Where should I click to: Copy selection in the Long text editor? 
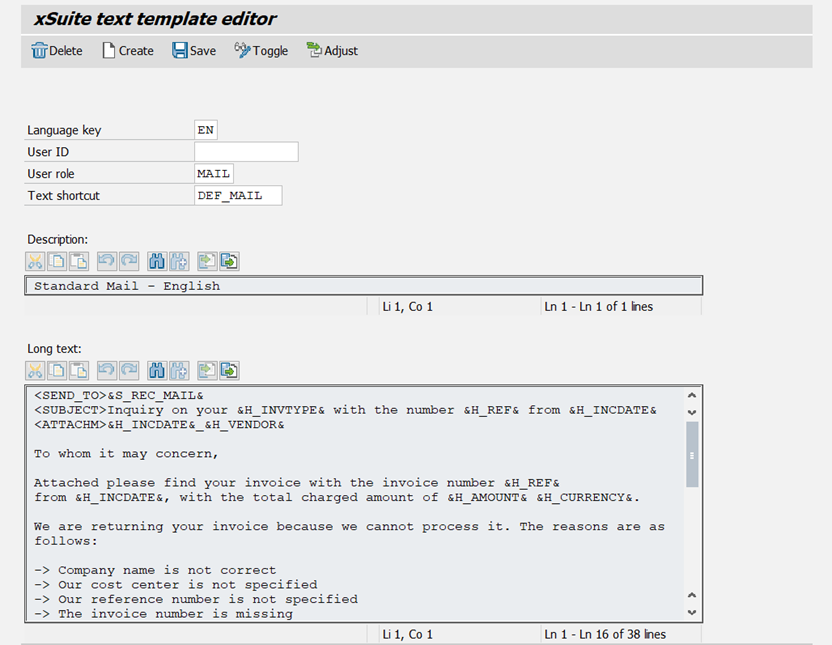[x=57, y=370]
